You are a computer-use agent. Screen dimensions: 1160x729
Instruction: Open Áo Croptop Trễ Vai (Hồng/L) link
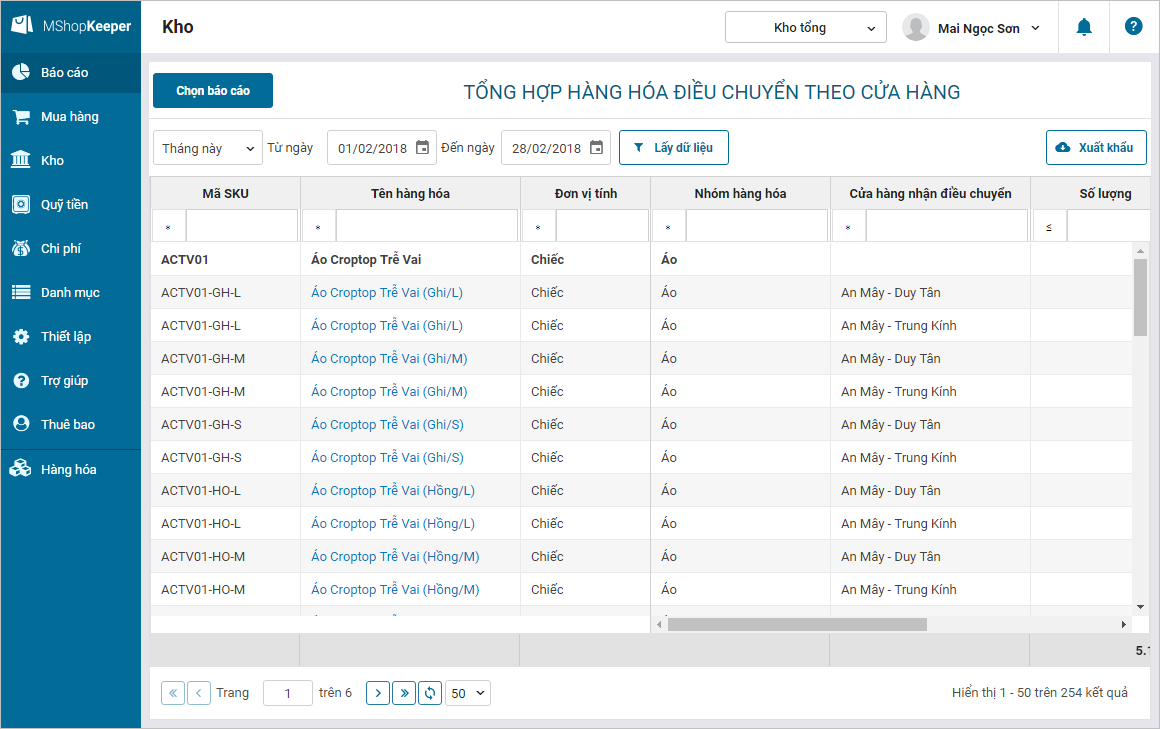tap(392, 491)
